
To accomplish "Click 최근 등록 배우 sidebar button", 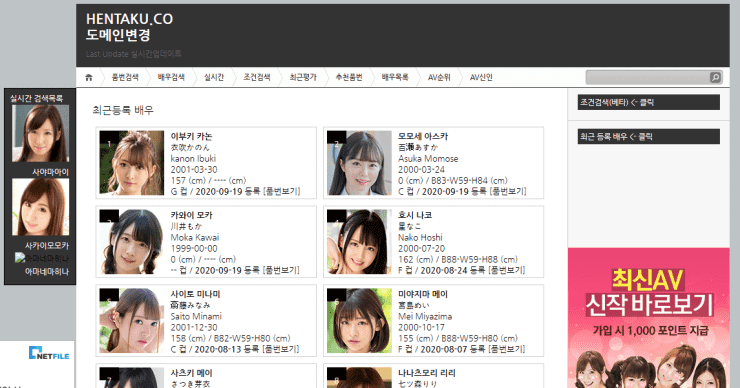I will (x=648, y=137).
